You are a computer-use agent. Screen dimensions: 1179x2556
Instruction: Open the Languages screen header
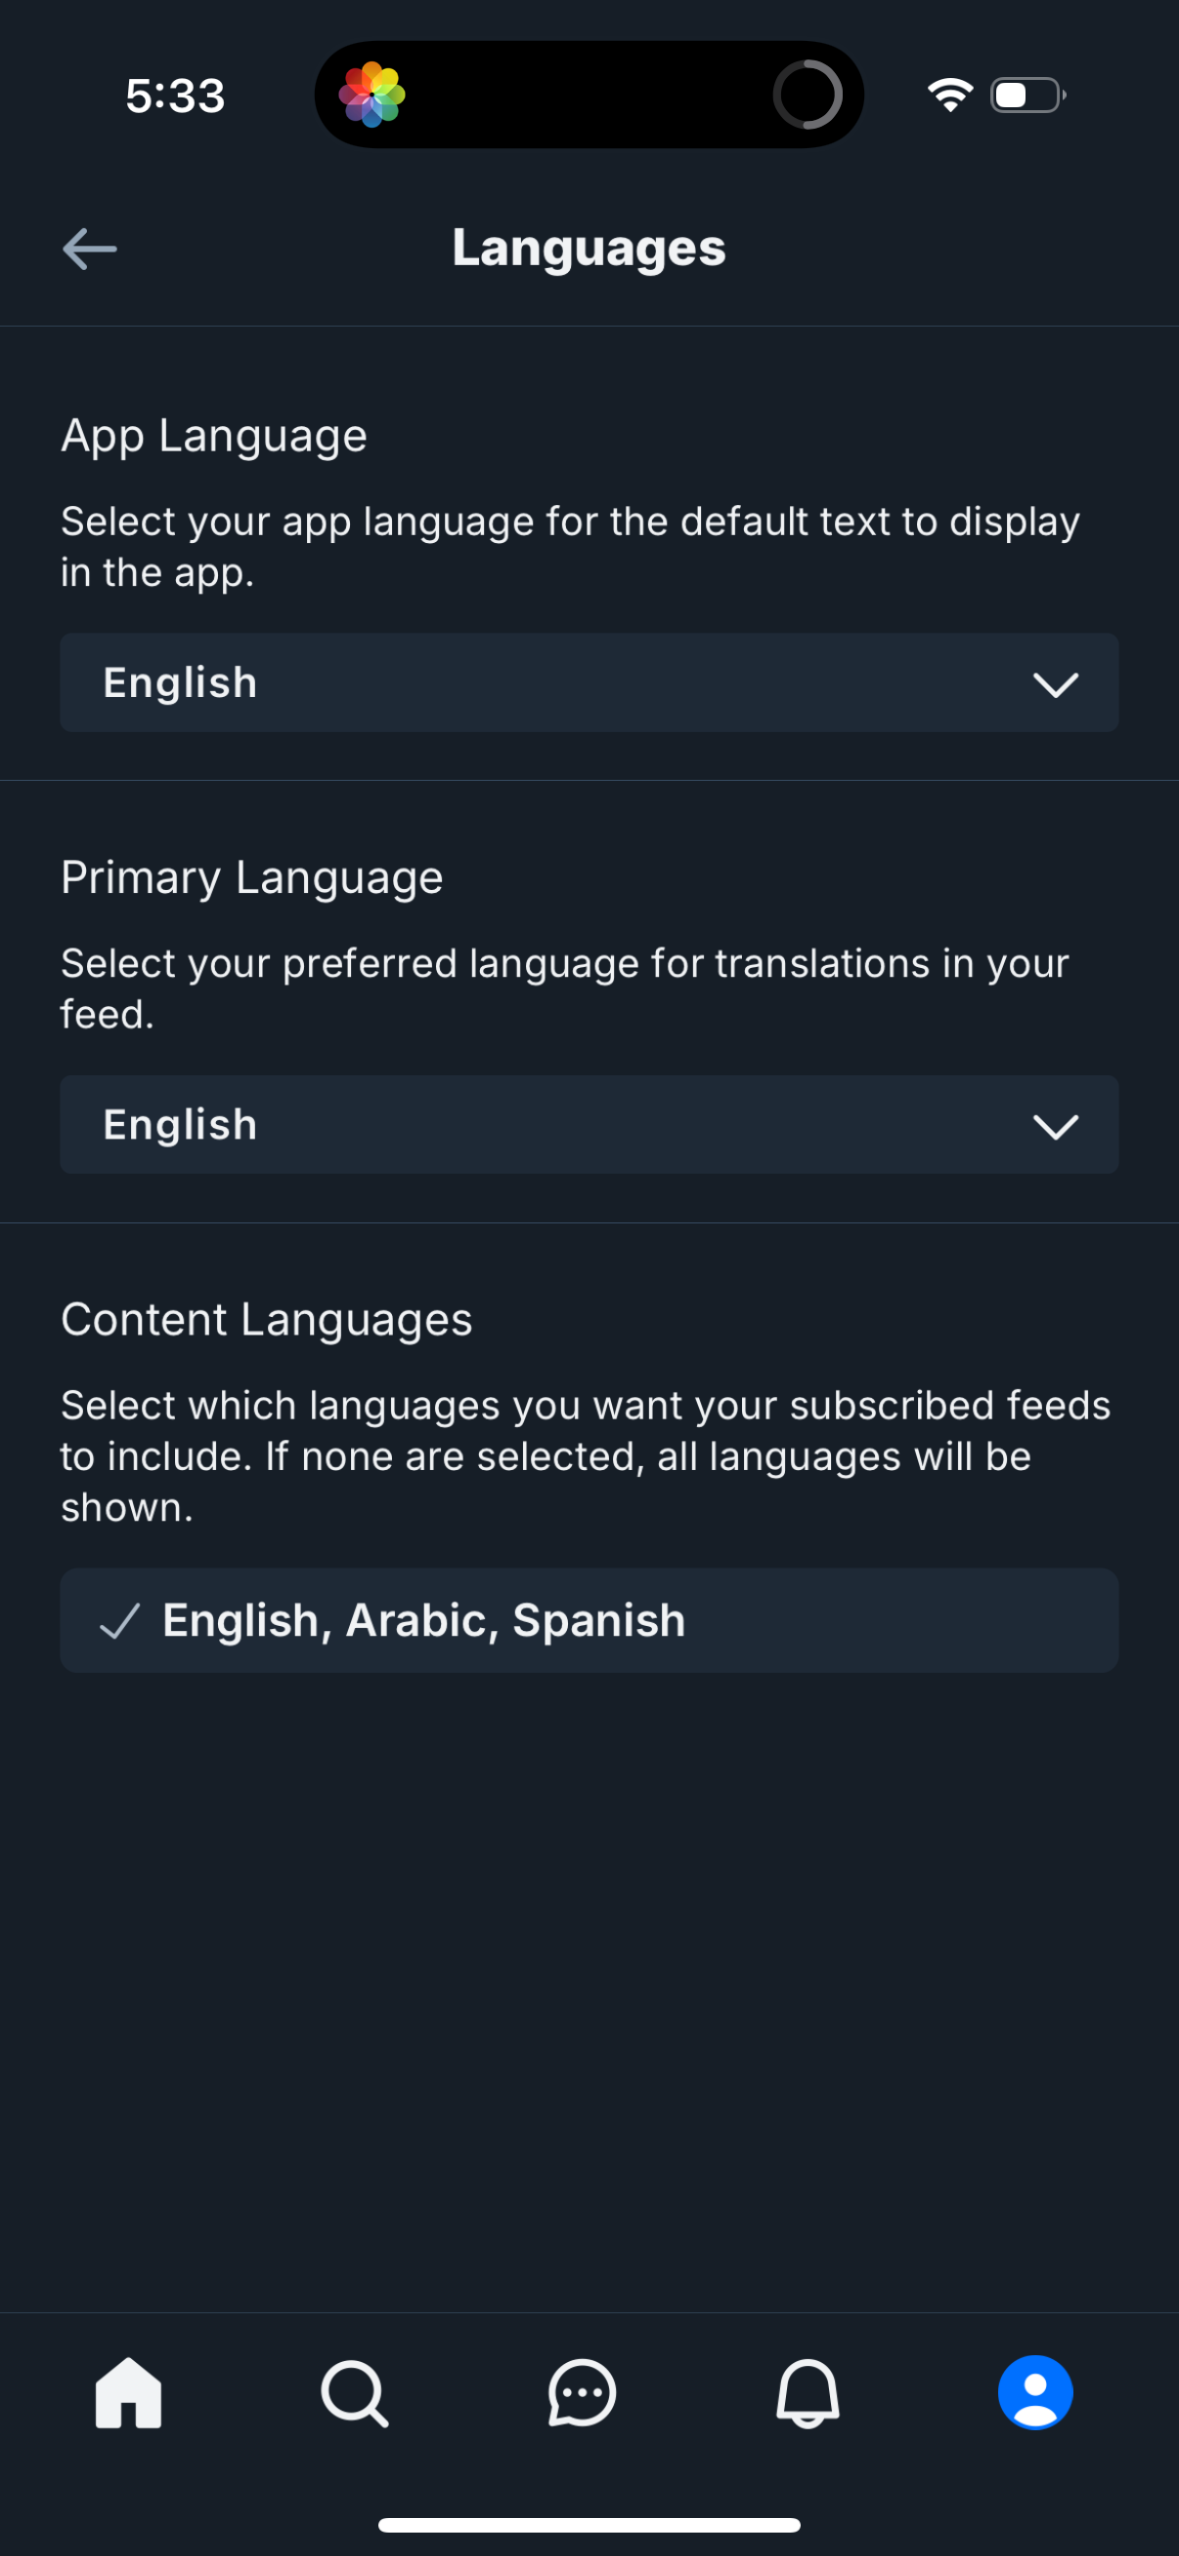coord(588,248)
